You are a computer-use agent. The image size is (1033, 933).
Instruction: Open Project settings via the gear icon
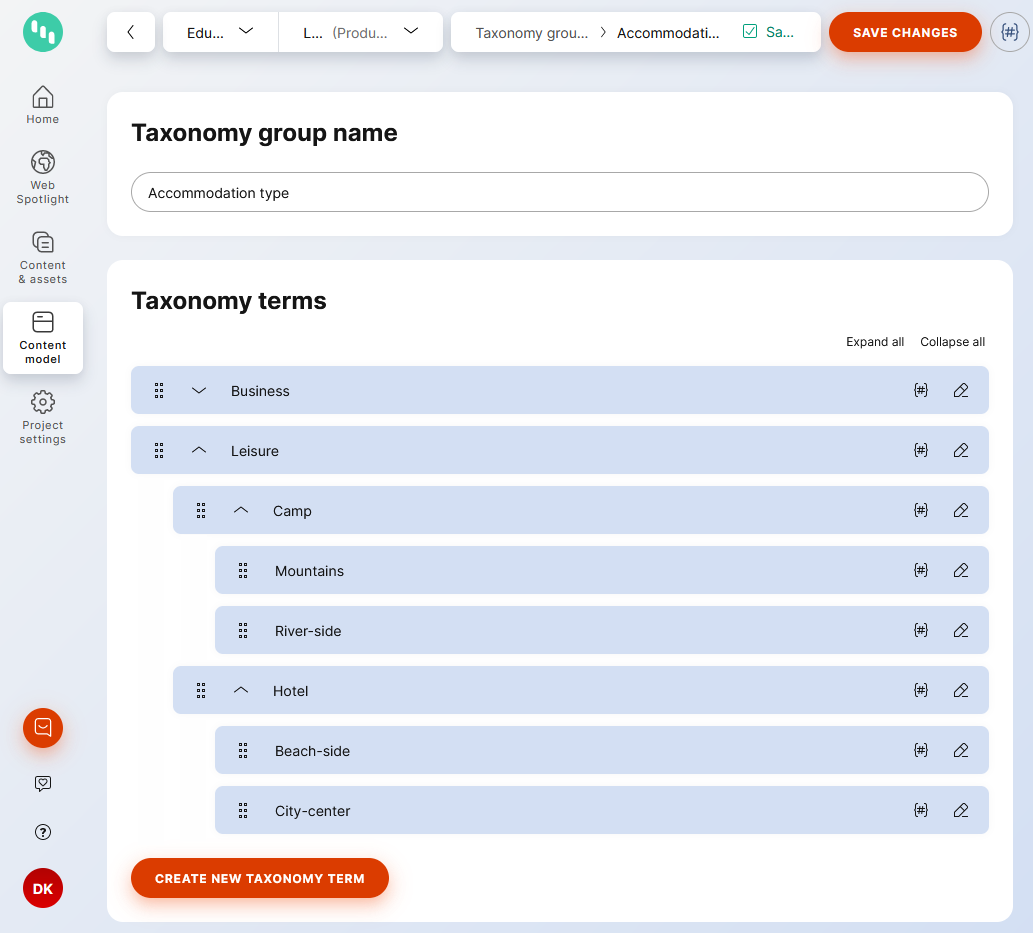tap(42, 418)
